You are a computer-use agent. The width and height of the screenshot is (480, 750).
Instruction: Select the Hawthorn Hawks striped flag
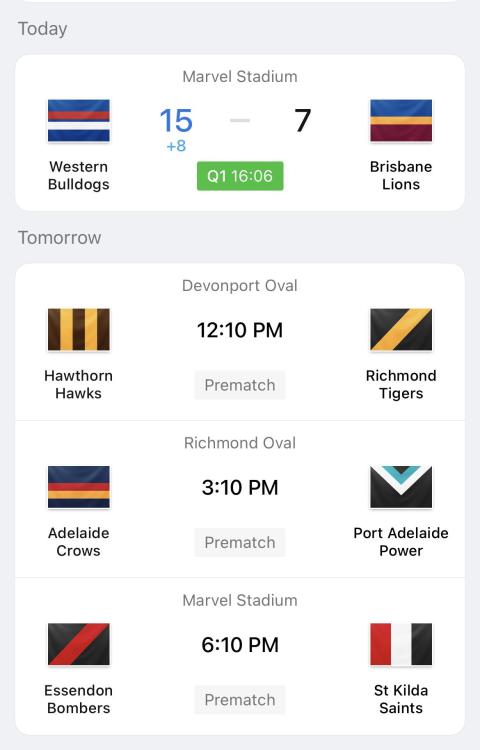pos(79,330)
